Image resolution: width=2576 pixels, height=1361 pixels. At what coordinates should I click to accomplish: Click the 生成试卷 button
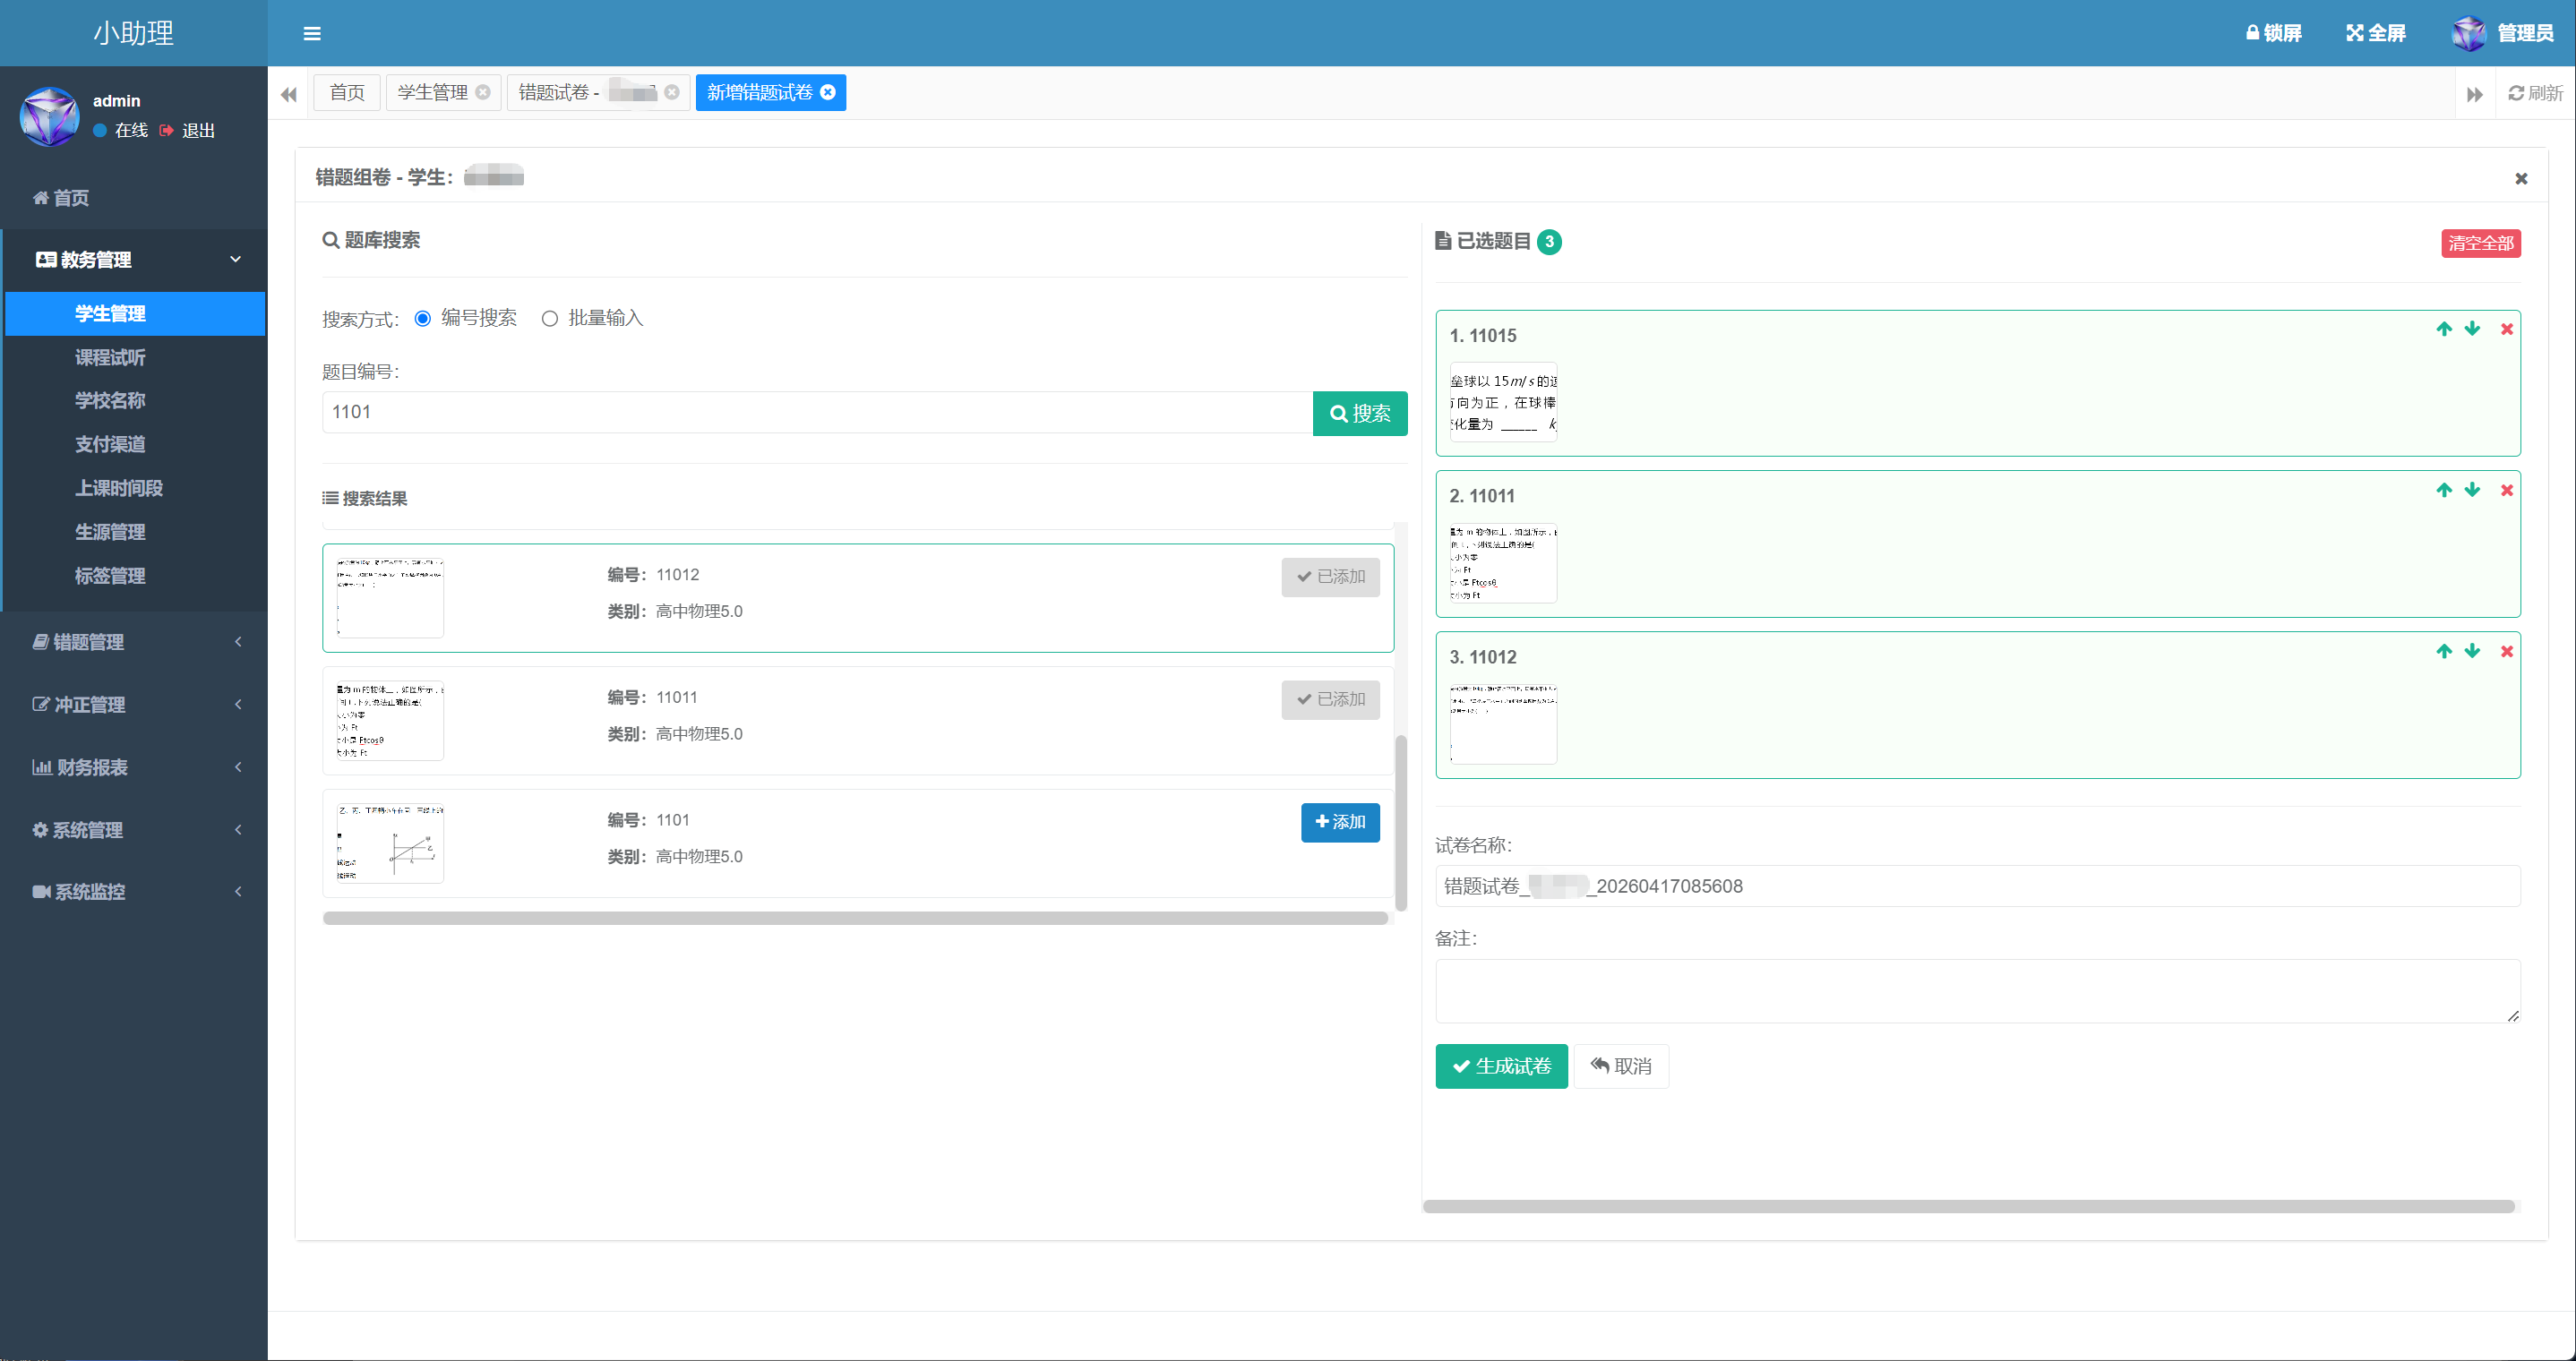click(x=1501, y=1067)
